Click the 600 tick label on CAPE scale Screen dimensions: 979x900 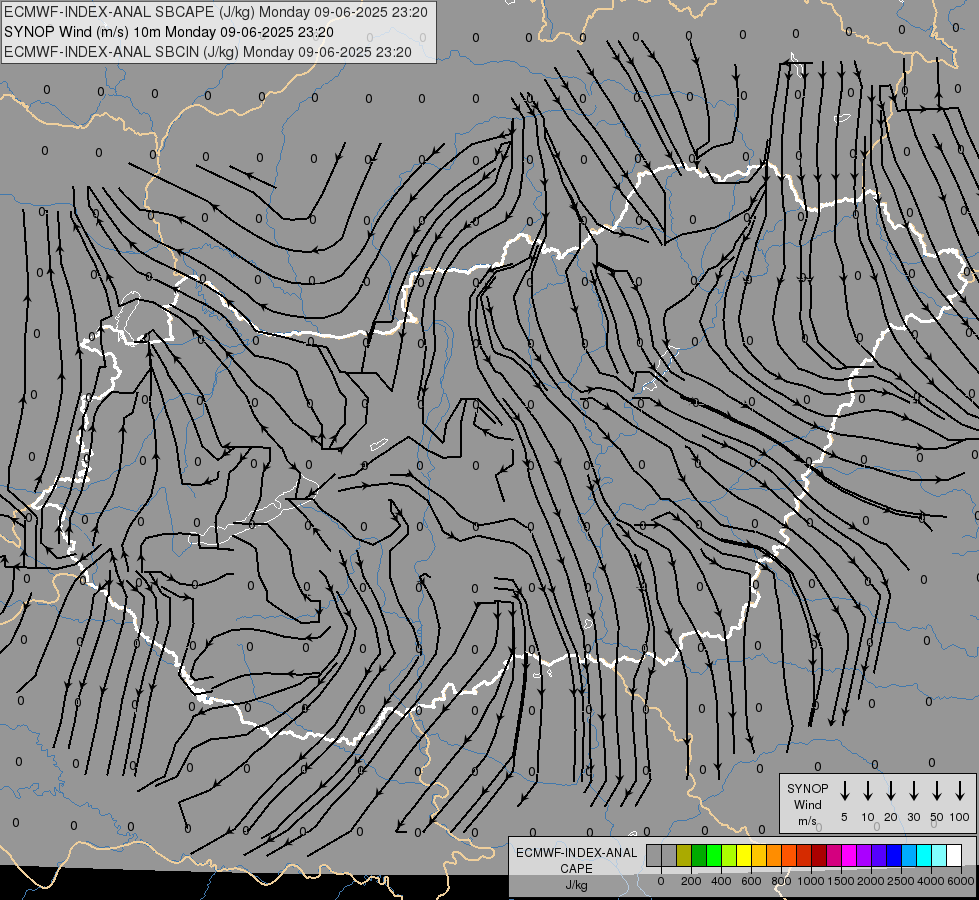(x=751, y=881)
